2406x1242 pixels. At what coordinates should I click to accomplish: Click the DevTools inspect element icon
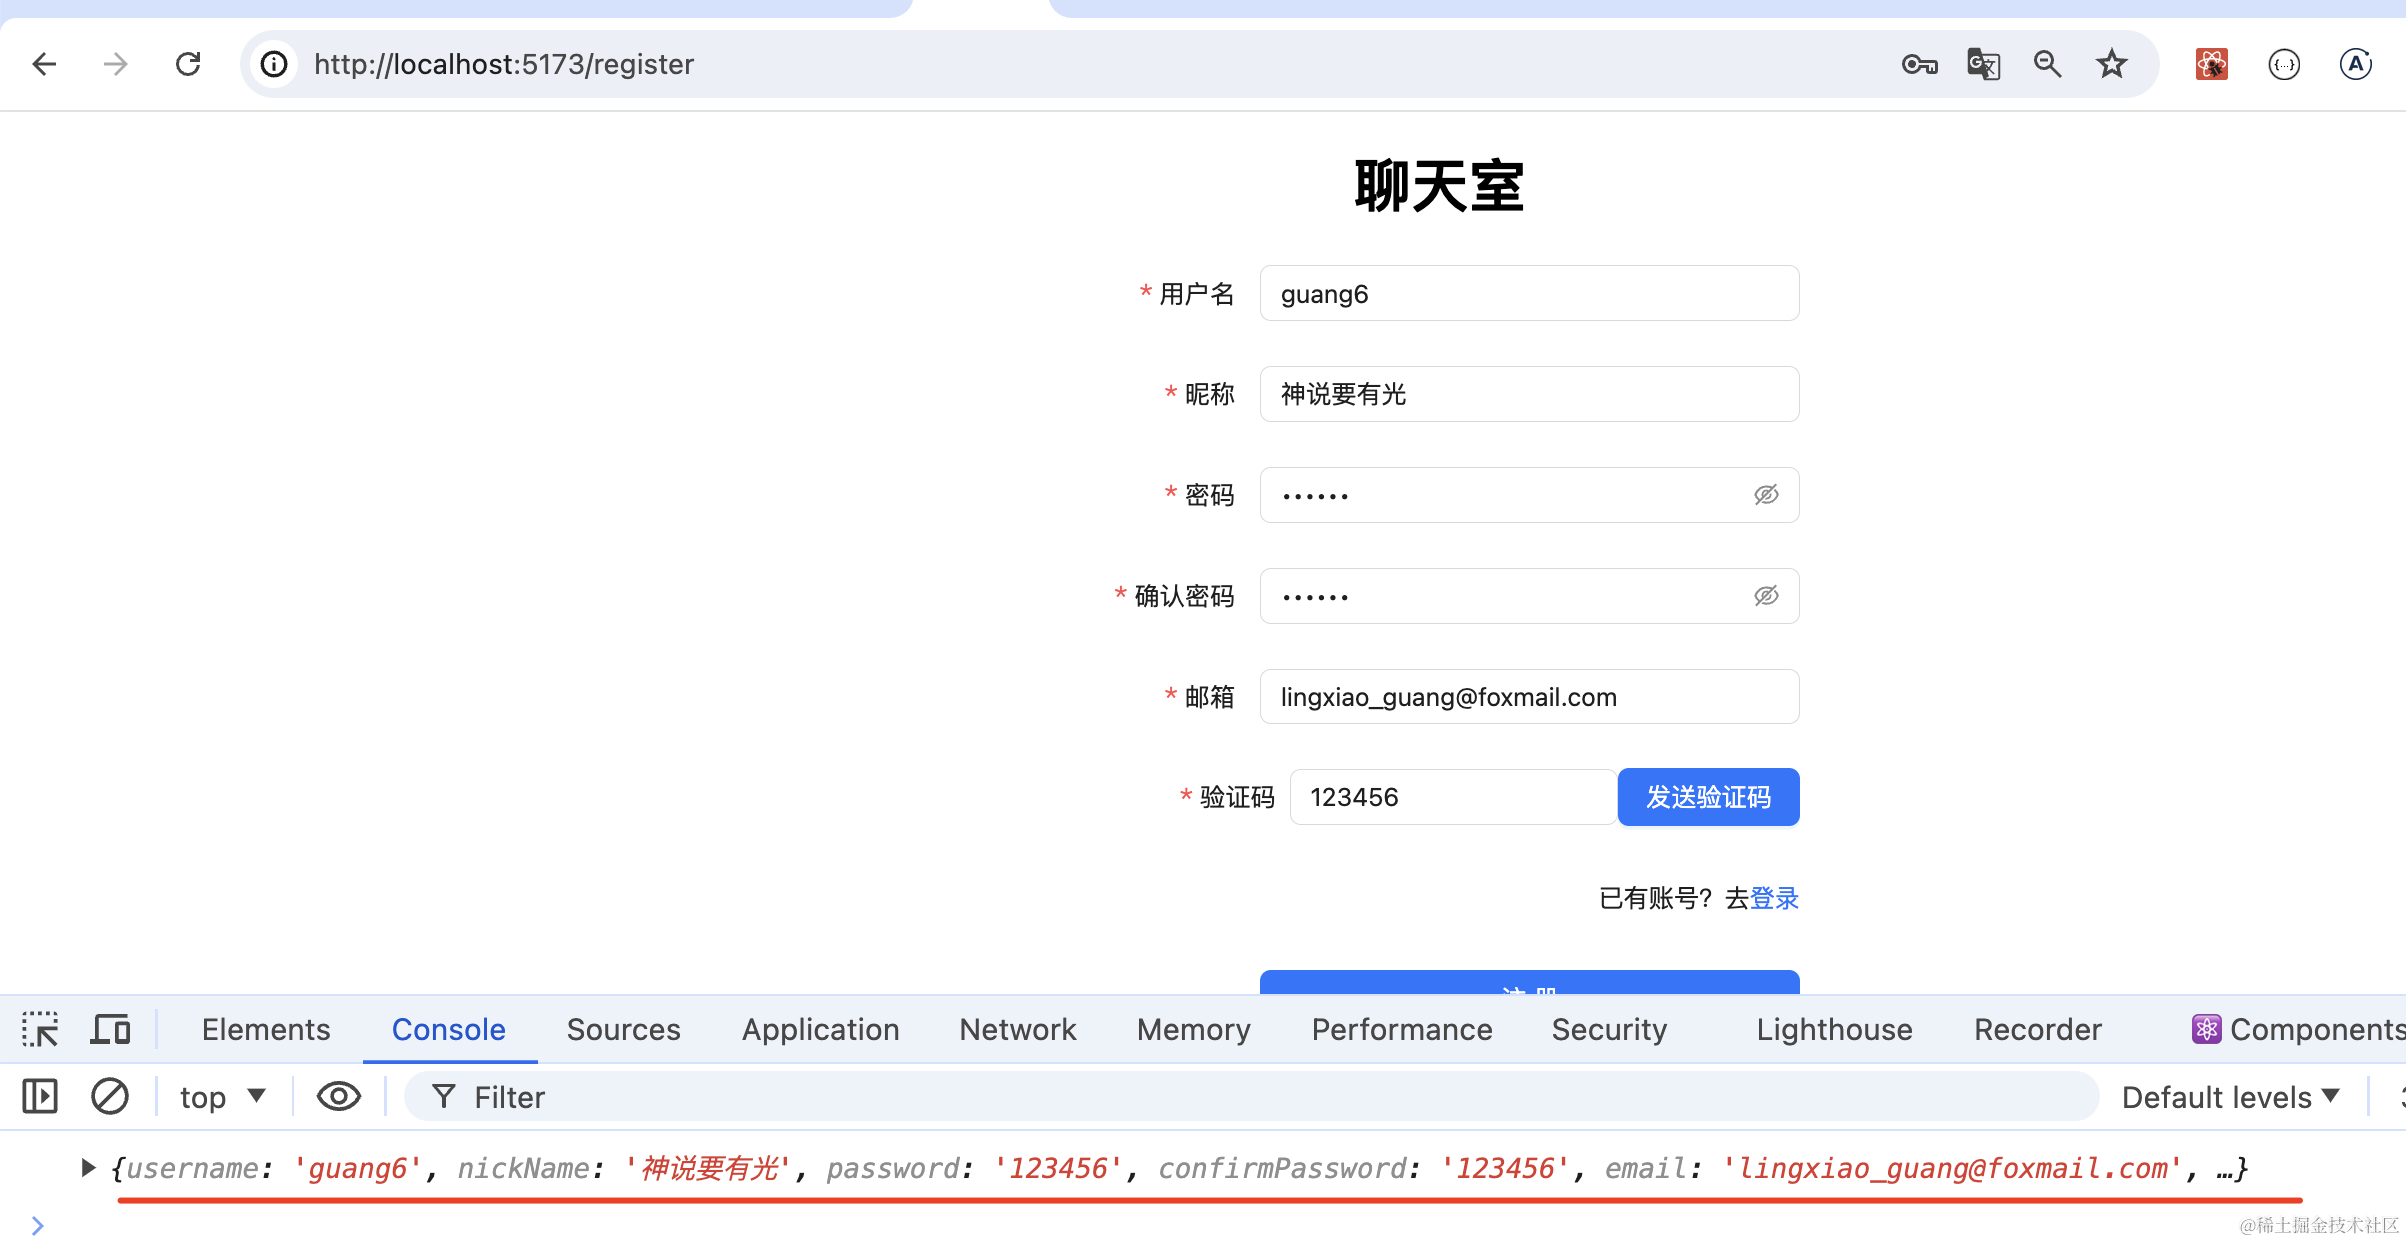pos(40,1029)
